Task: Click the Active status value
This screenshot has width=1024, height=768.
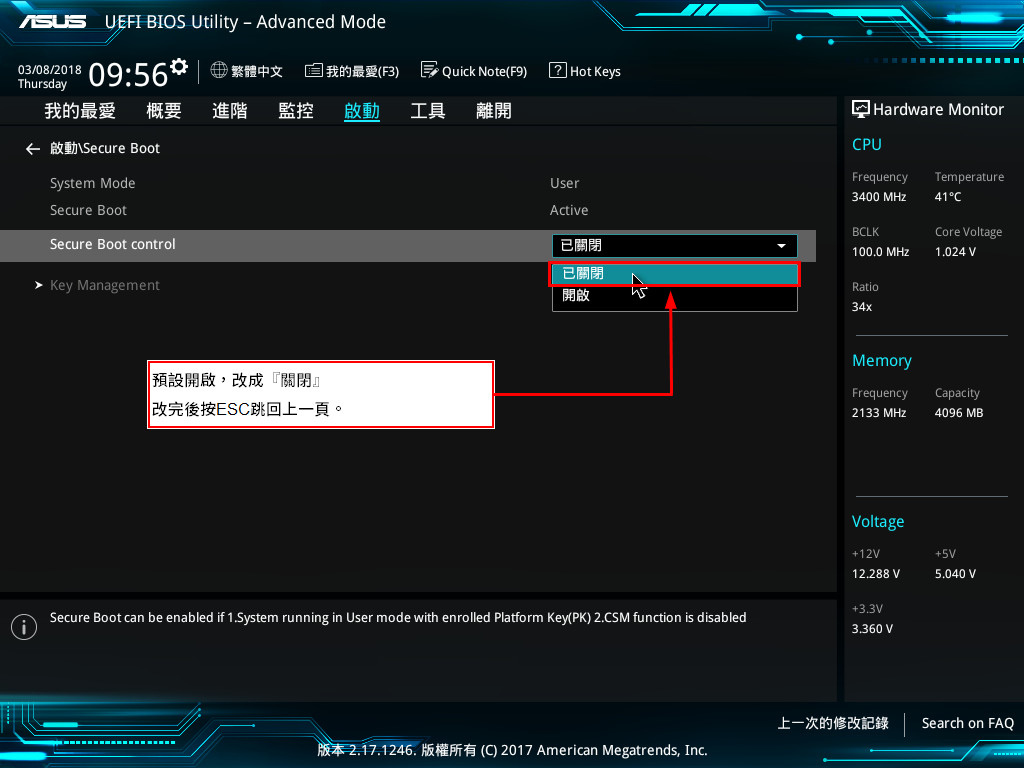Action: (569, 210)
